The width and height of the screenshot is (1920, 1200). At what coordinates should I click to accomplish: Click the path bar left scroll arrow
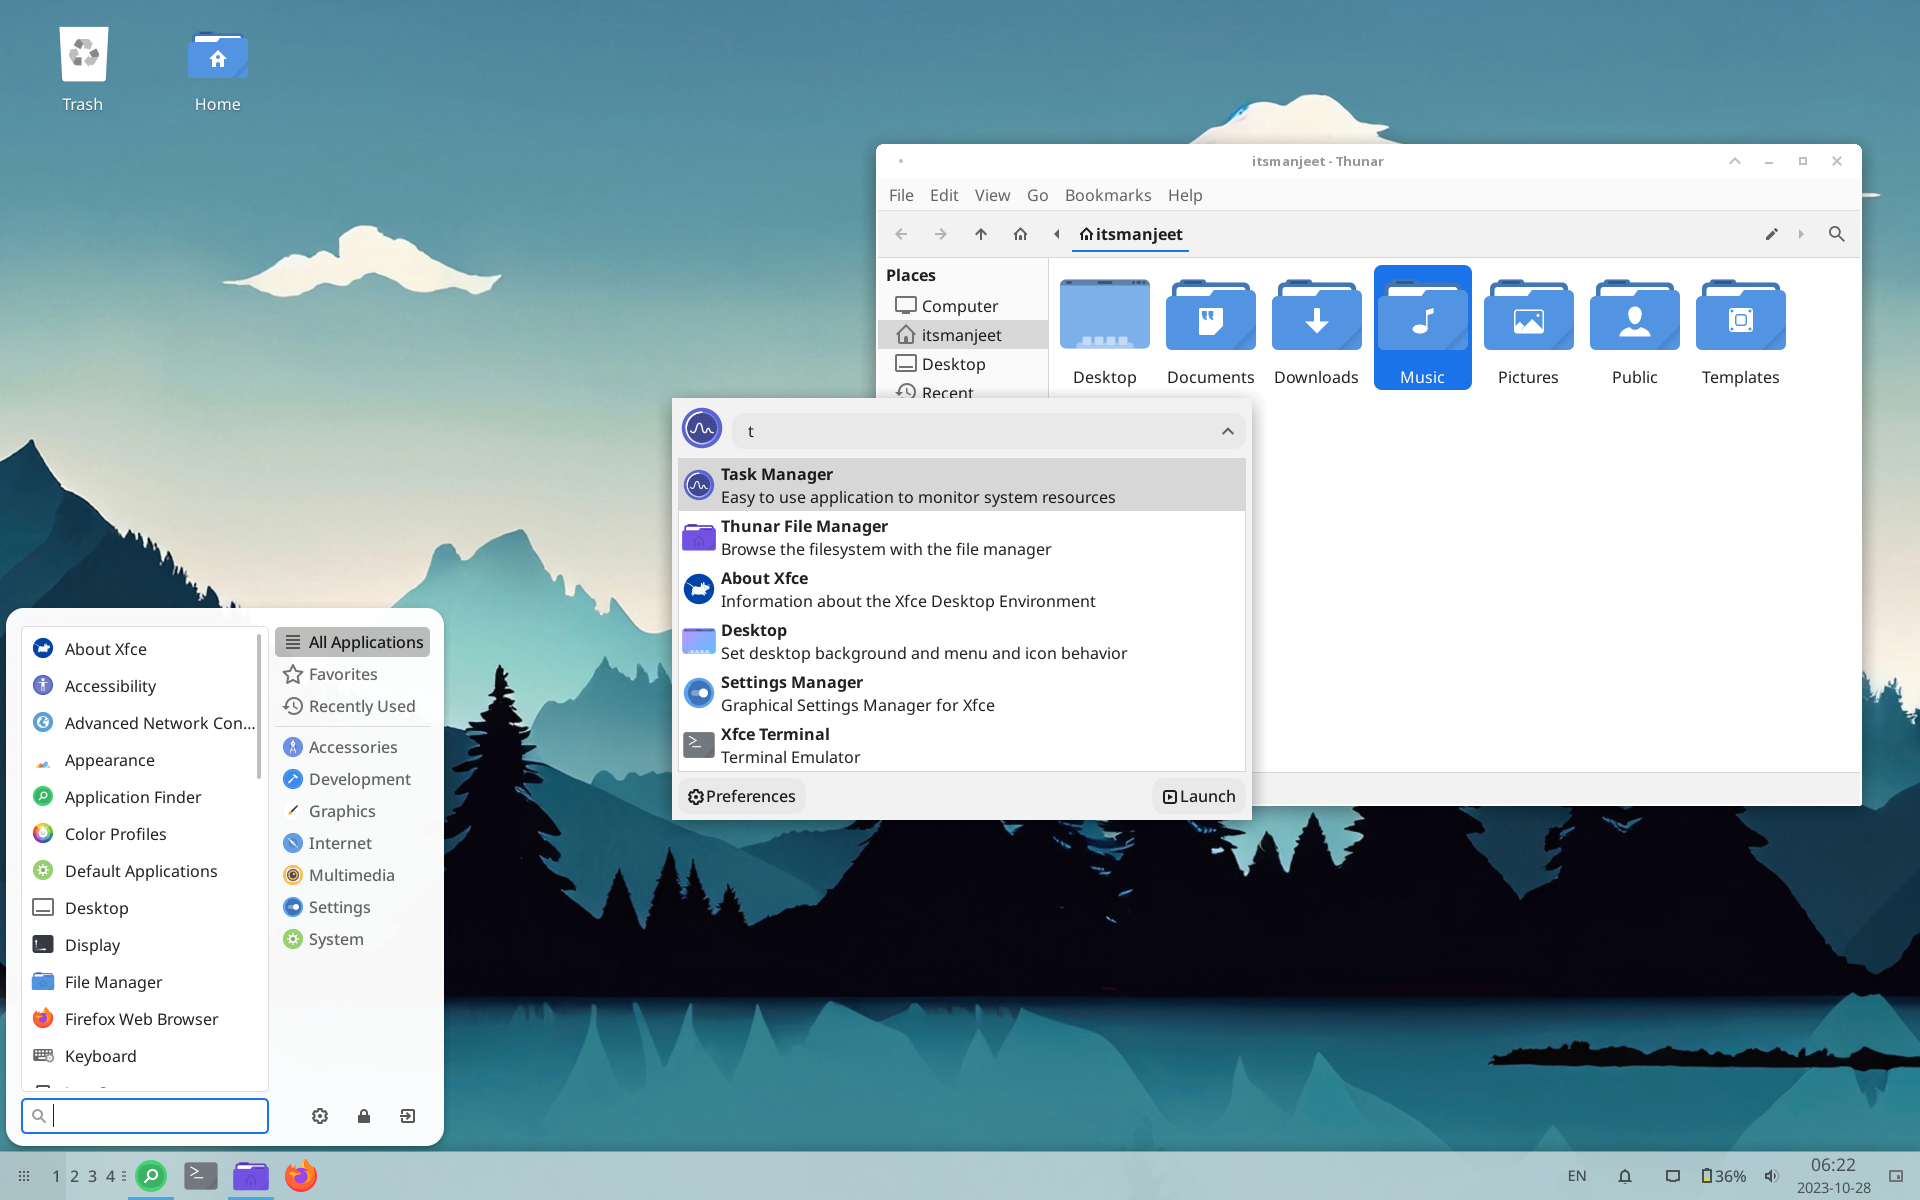tap(1056, 234)
